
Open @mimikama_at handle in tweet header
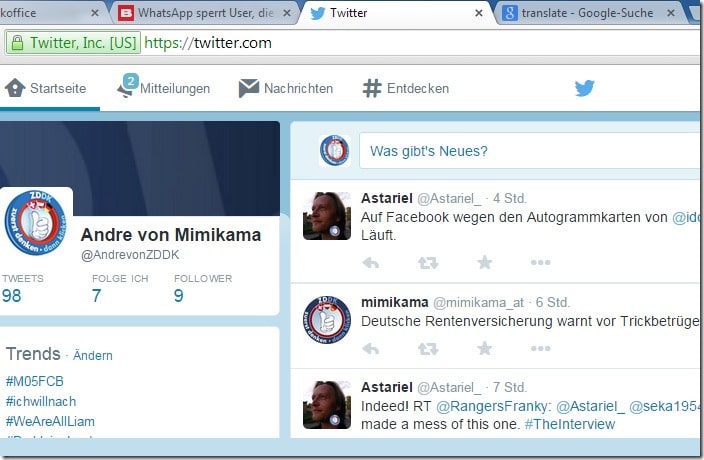click(478, 303)
